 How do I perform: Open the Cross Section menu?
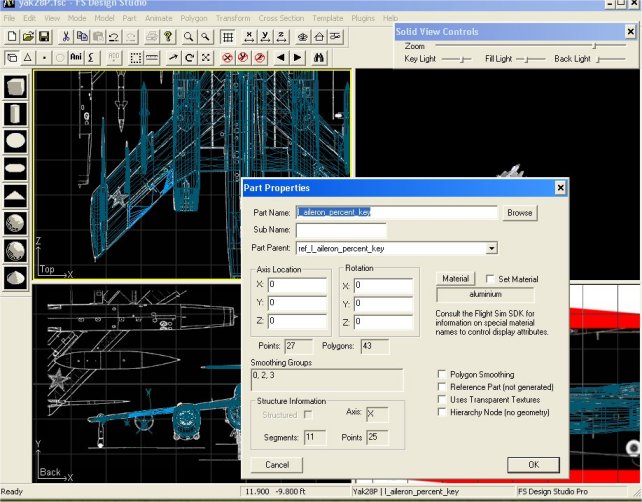281,18
